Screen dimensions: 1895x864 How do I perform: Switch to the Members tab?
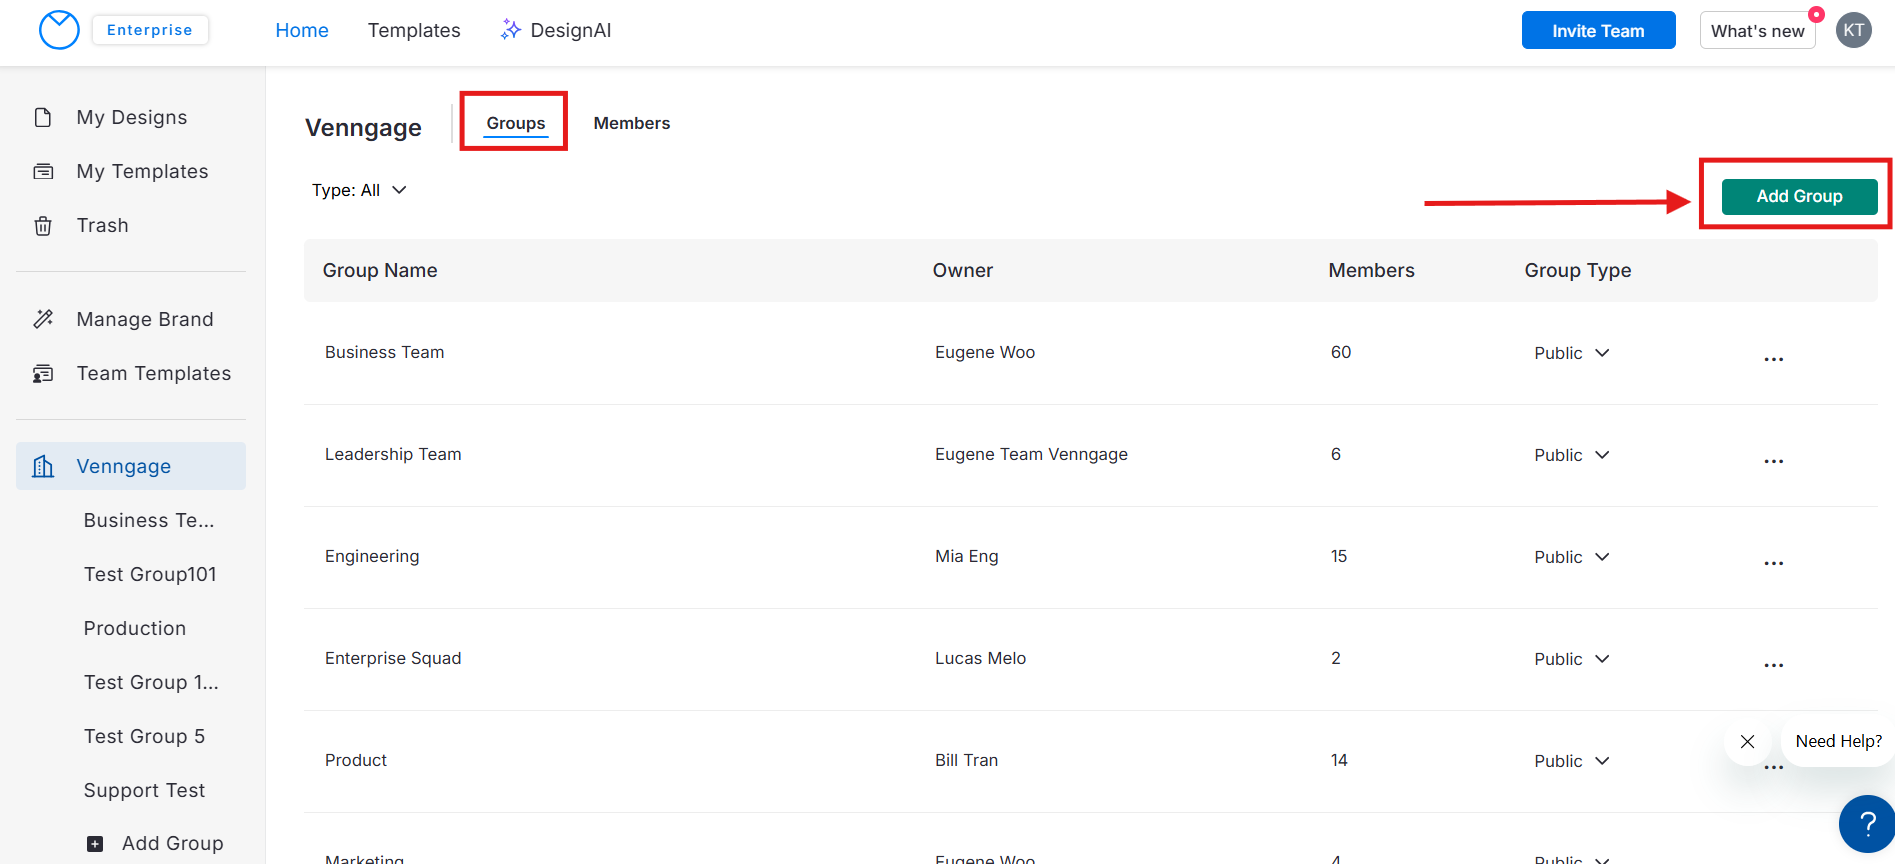(x=631, y=123)
